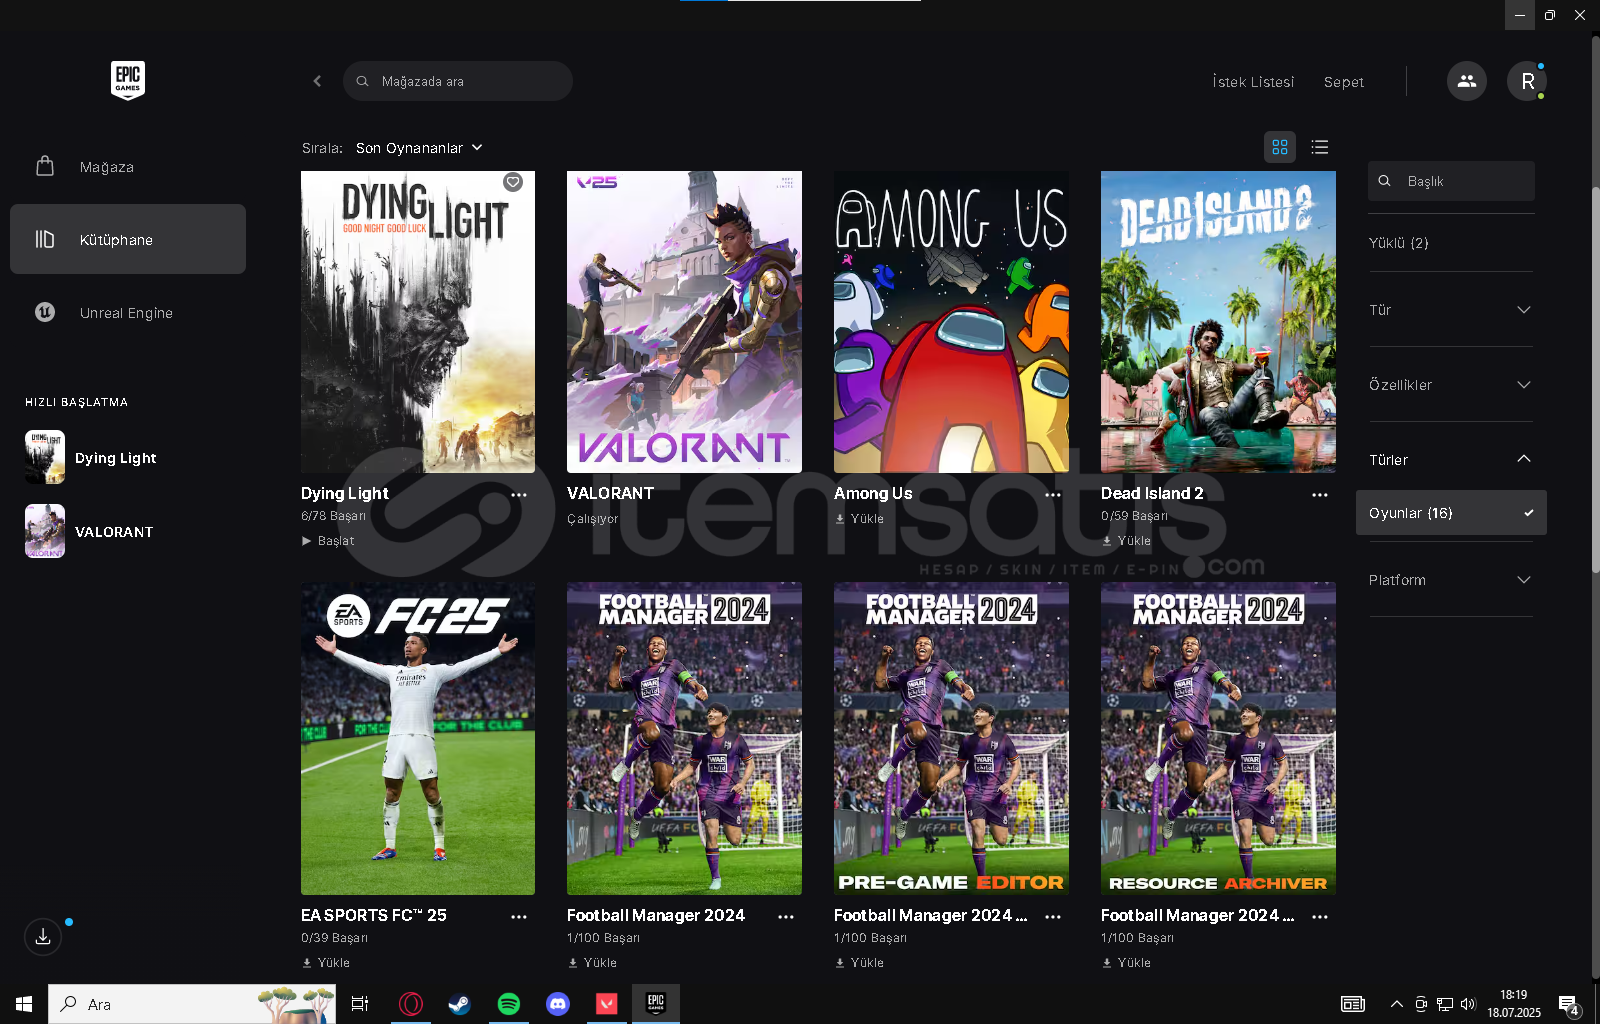
Task: Add Dying Light to favorites heart icon
Action: (513, 182)
